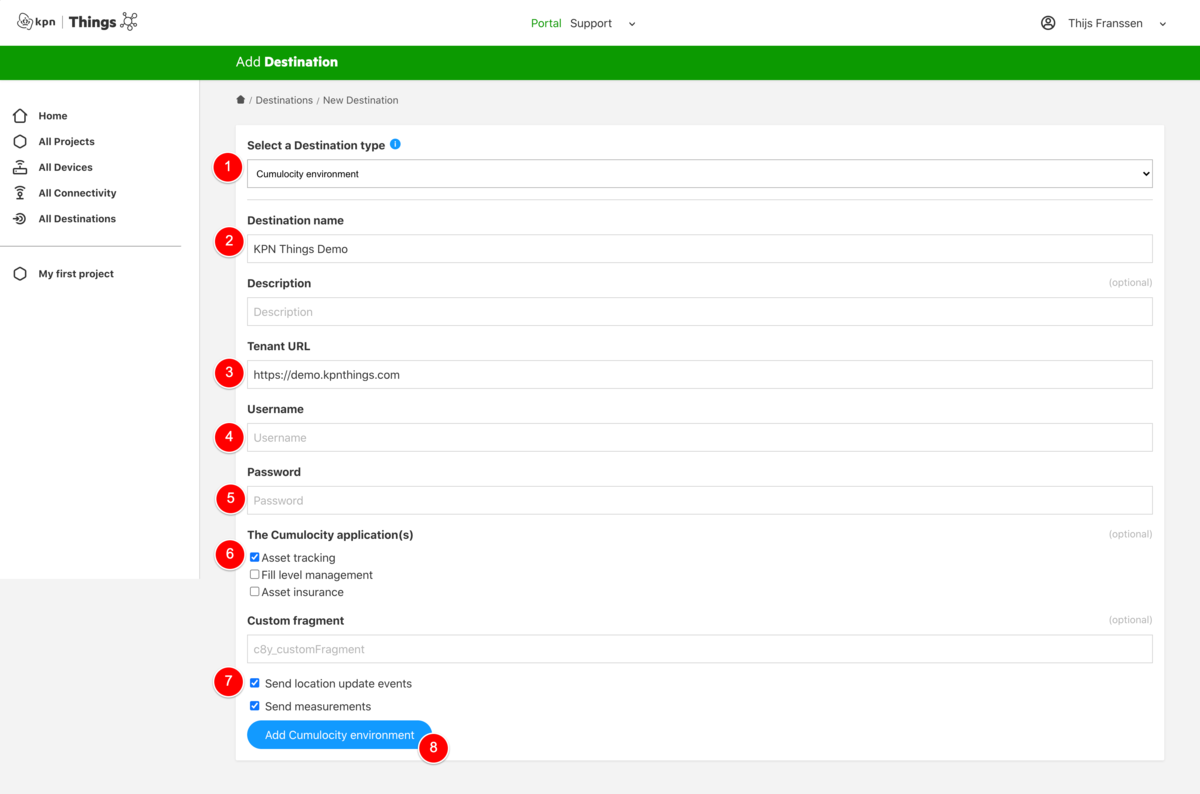Open the Support tab
Image resolution: width=1200 pixels, height=794 pixels.
pyautogui.click(x=591, y=23)
